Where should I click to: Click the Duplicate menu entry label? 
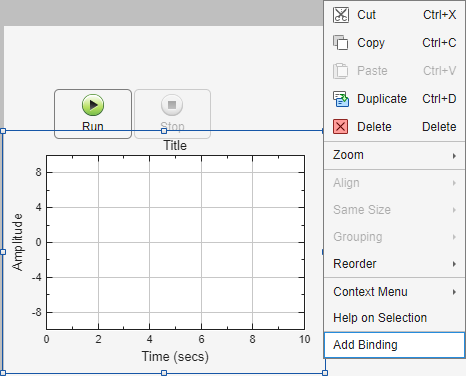(x=382, y=99)
